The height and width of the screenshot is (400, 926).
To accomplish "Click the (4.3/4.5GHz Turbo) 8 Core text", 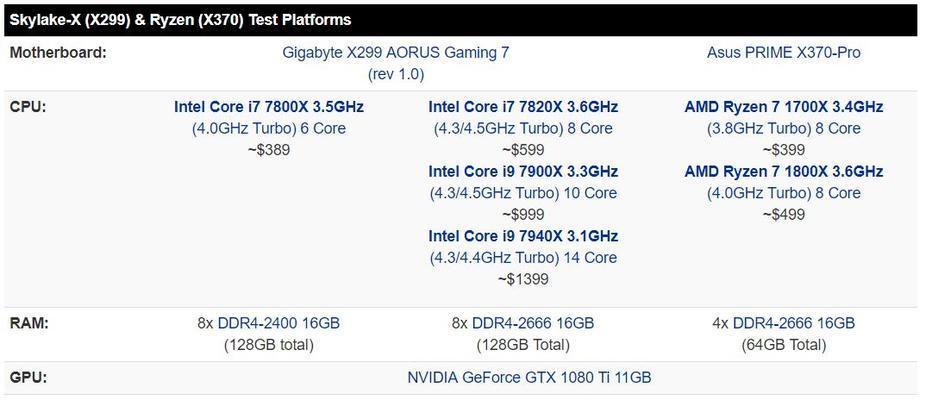I will (x=523, y=128).
